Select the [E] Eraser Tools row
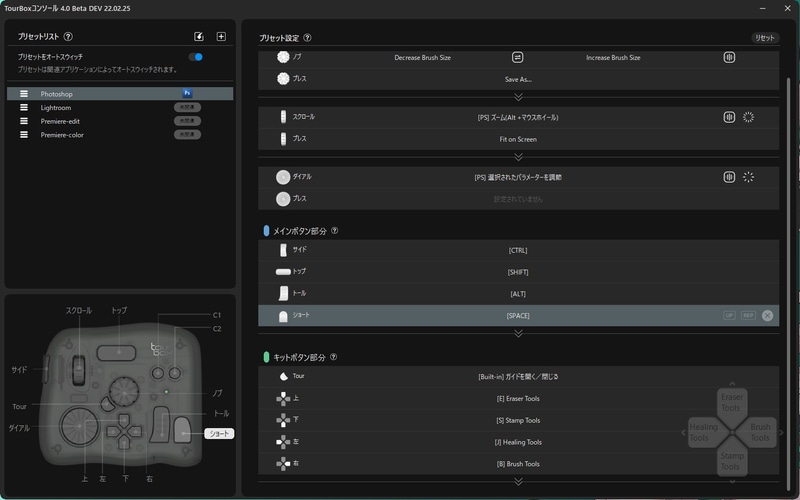Viewport: 800px width, 500px height. coord(518,398)
